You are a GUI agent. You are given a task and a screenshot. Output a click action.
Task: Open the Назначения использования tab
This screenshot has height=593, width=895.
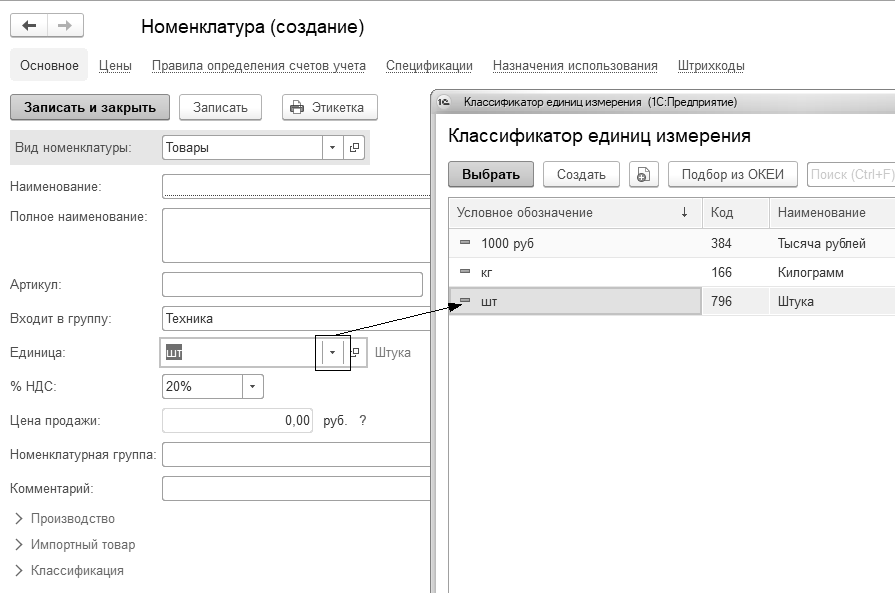pos(575,66)
